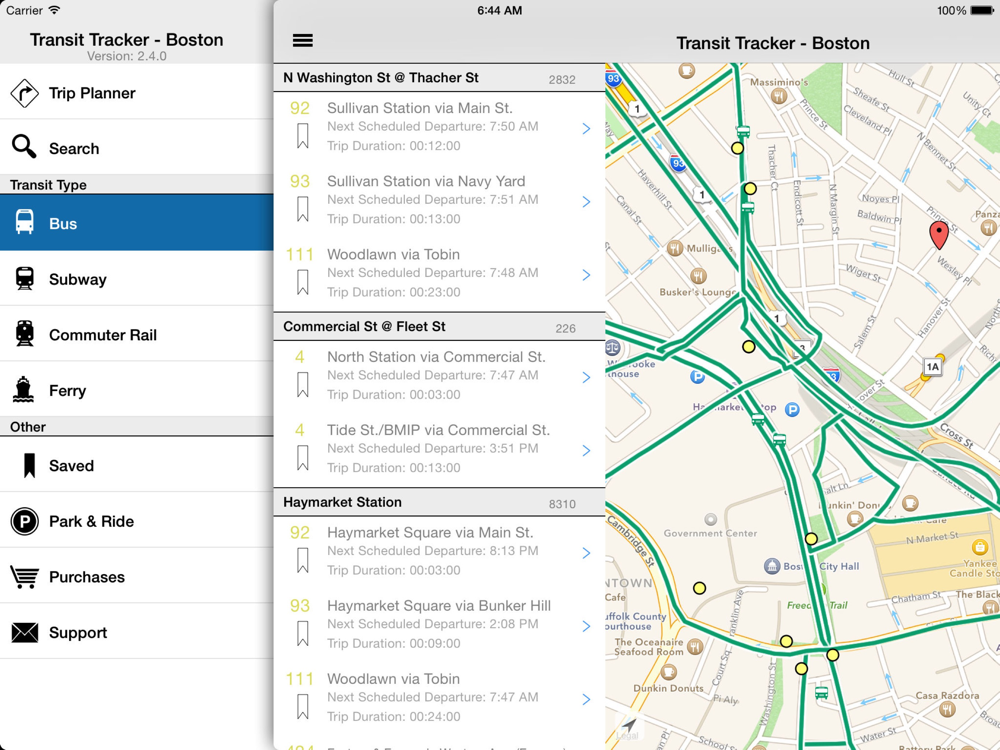
Task: Select the Bus transit type
Action: tap(136, 223)
